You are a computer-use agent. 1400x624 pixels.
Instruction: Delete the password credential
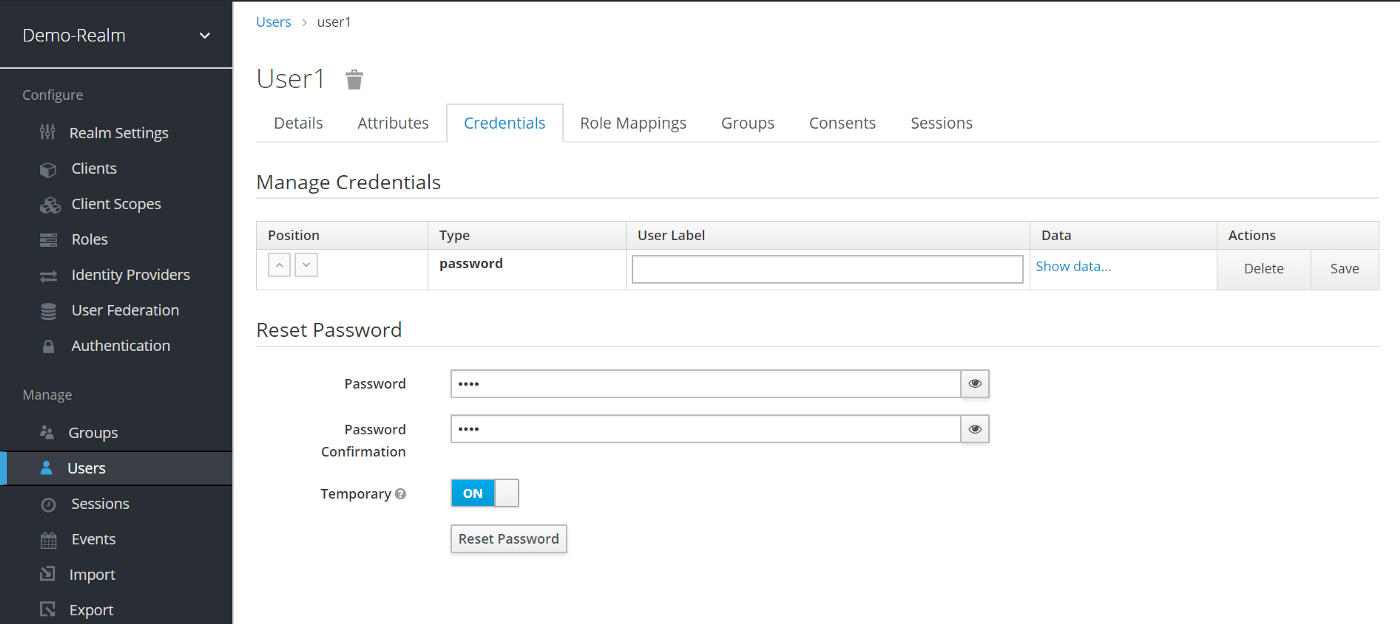point(1264,269)
